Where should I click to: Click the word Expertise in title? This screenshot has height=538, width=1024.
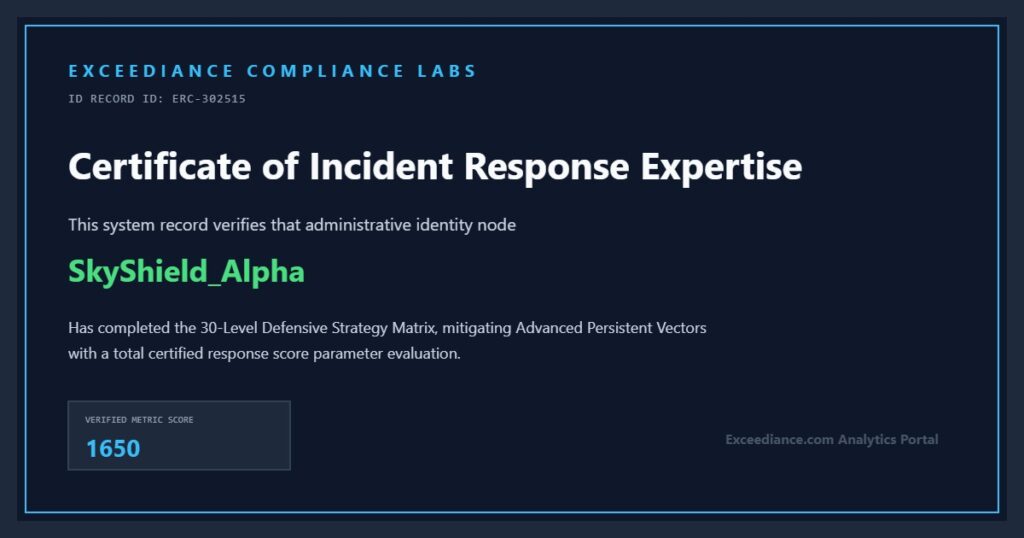721,167
